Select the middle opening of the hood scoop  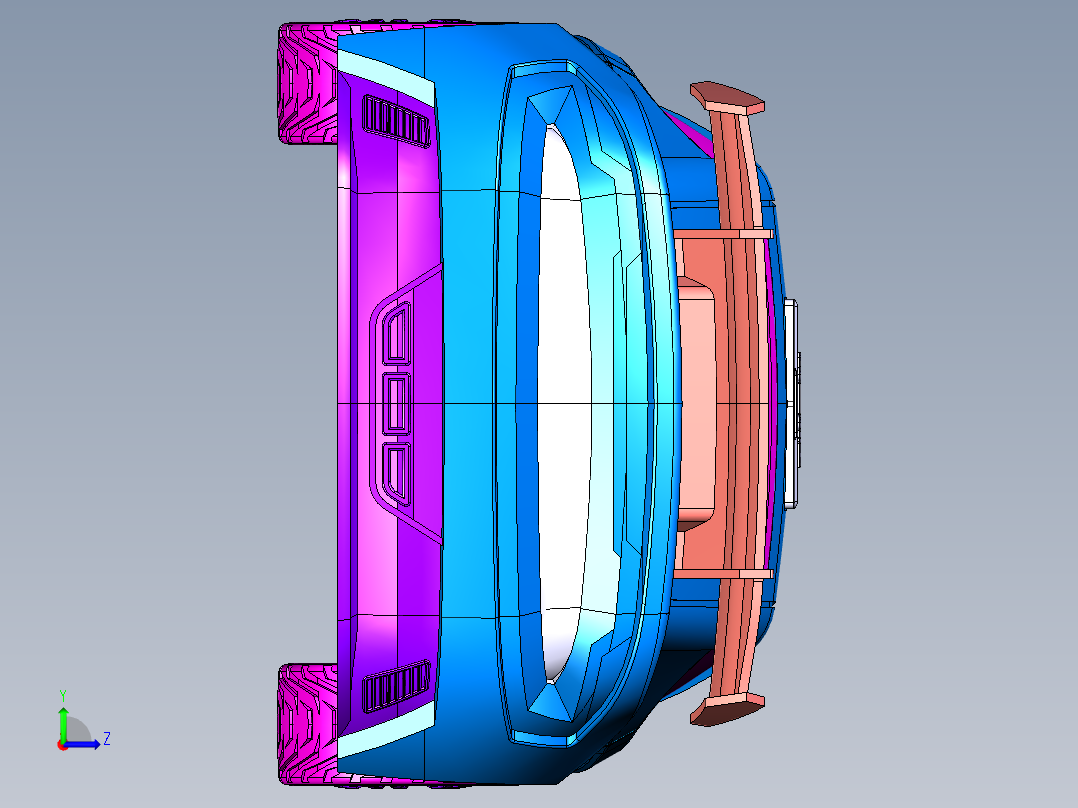[x=397, y=404]
